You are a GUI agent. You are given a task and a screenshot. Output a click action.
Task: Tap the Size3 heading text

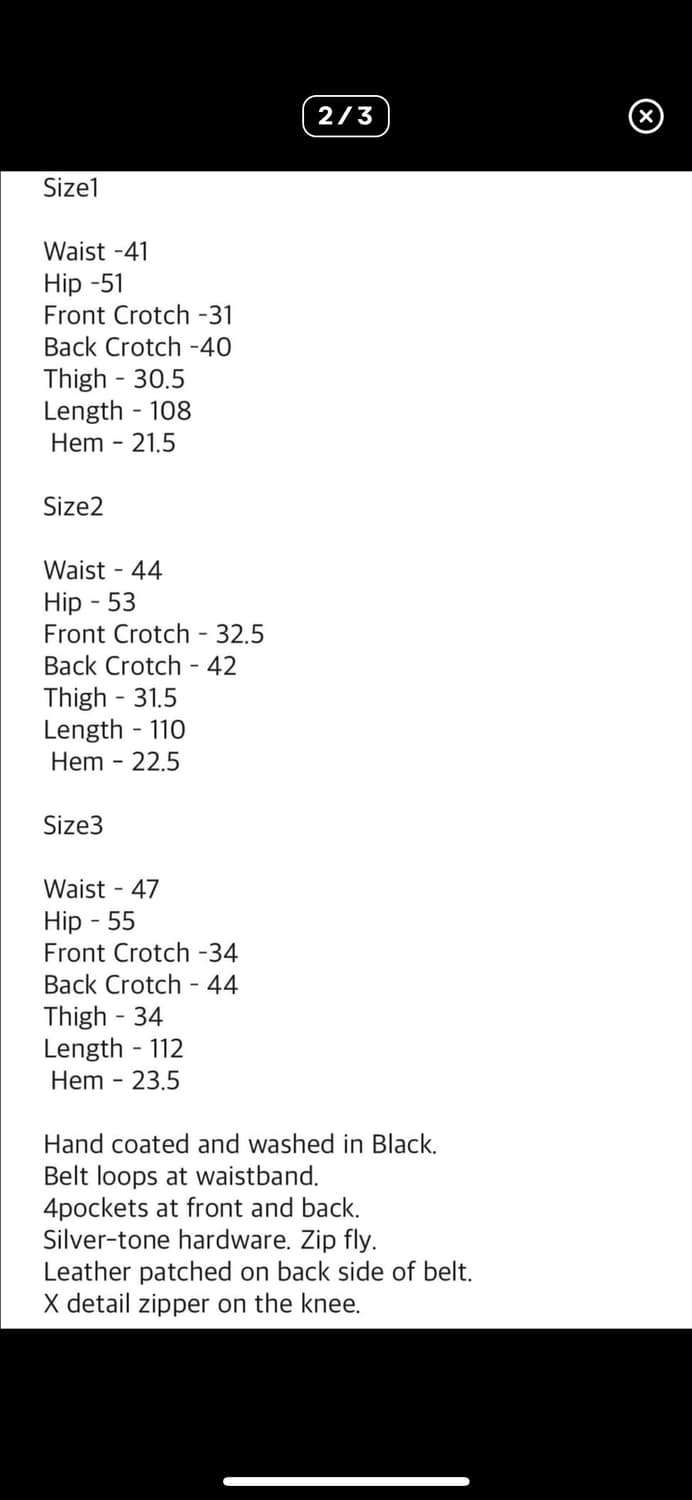tap(73, 825)
